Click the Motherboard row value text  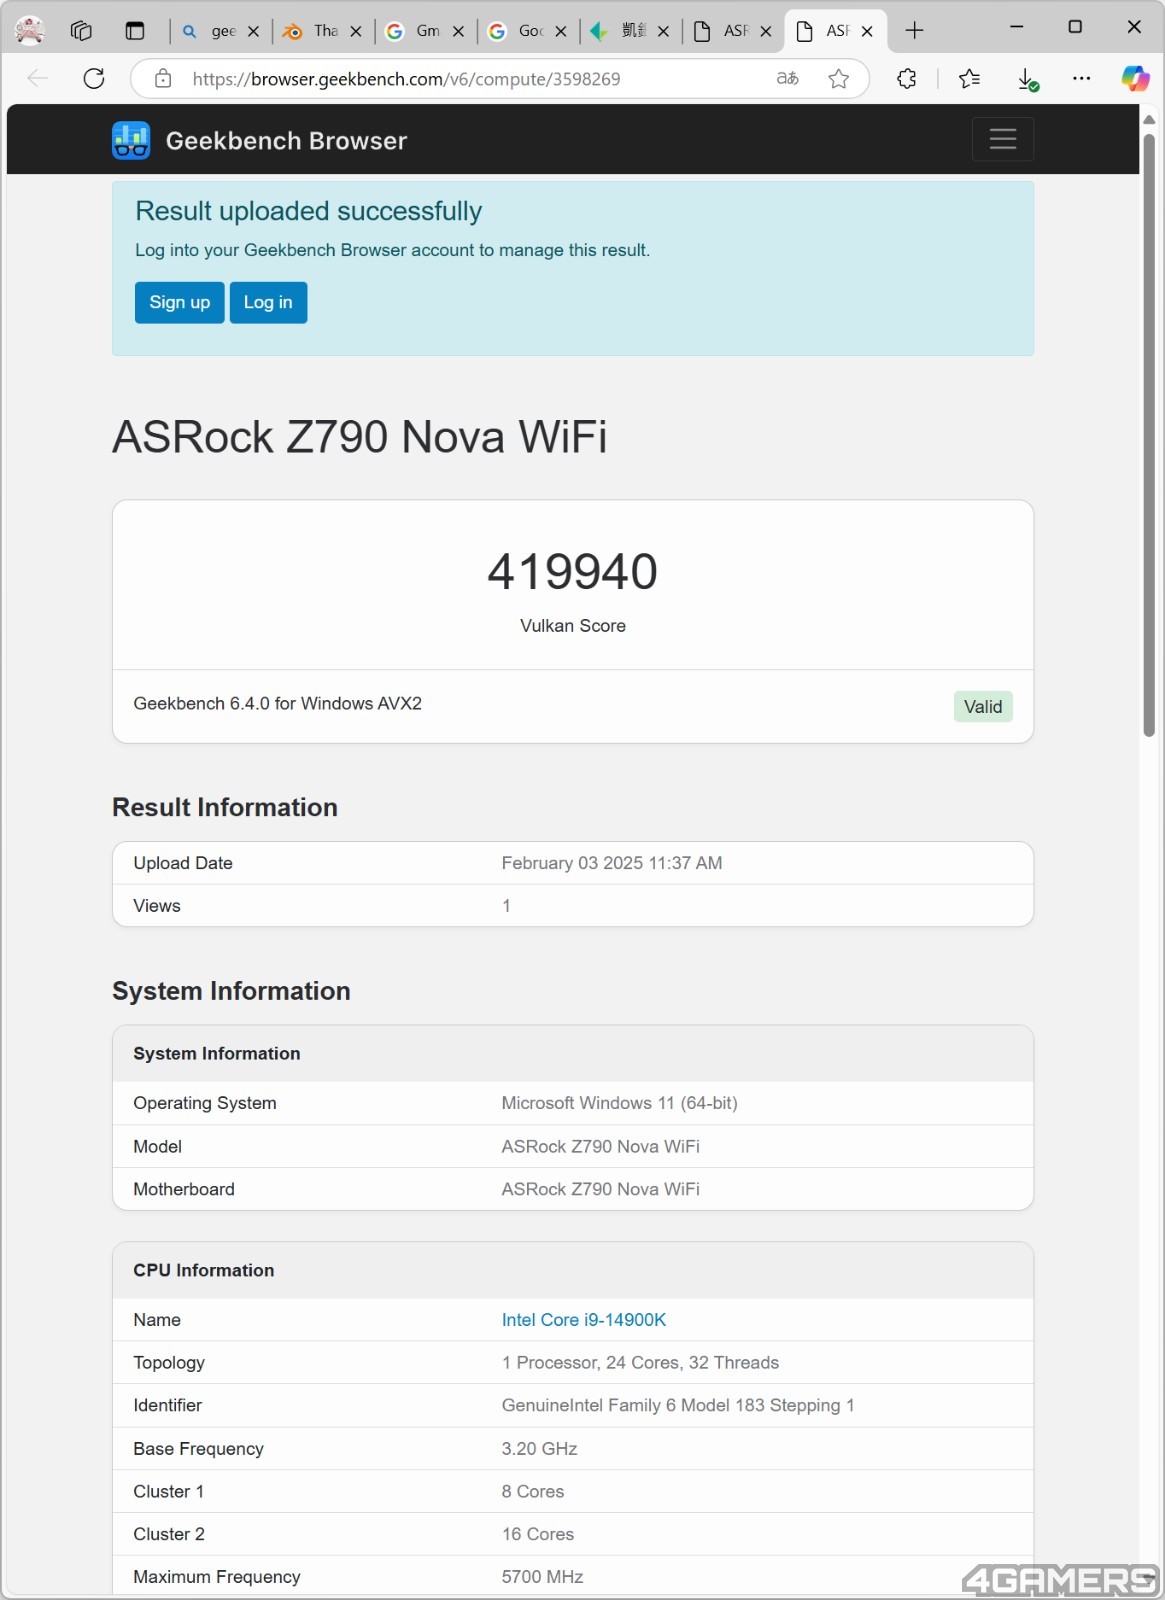[601, 1189]
